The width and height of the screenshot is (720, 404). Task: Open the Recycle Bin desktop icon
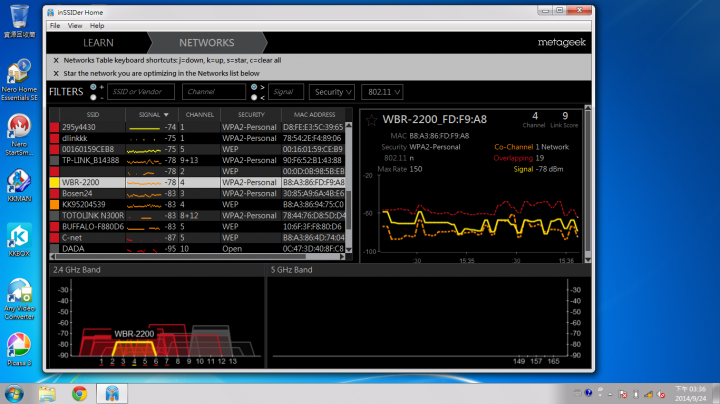coord(19,21)
